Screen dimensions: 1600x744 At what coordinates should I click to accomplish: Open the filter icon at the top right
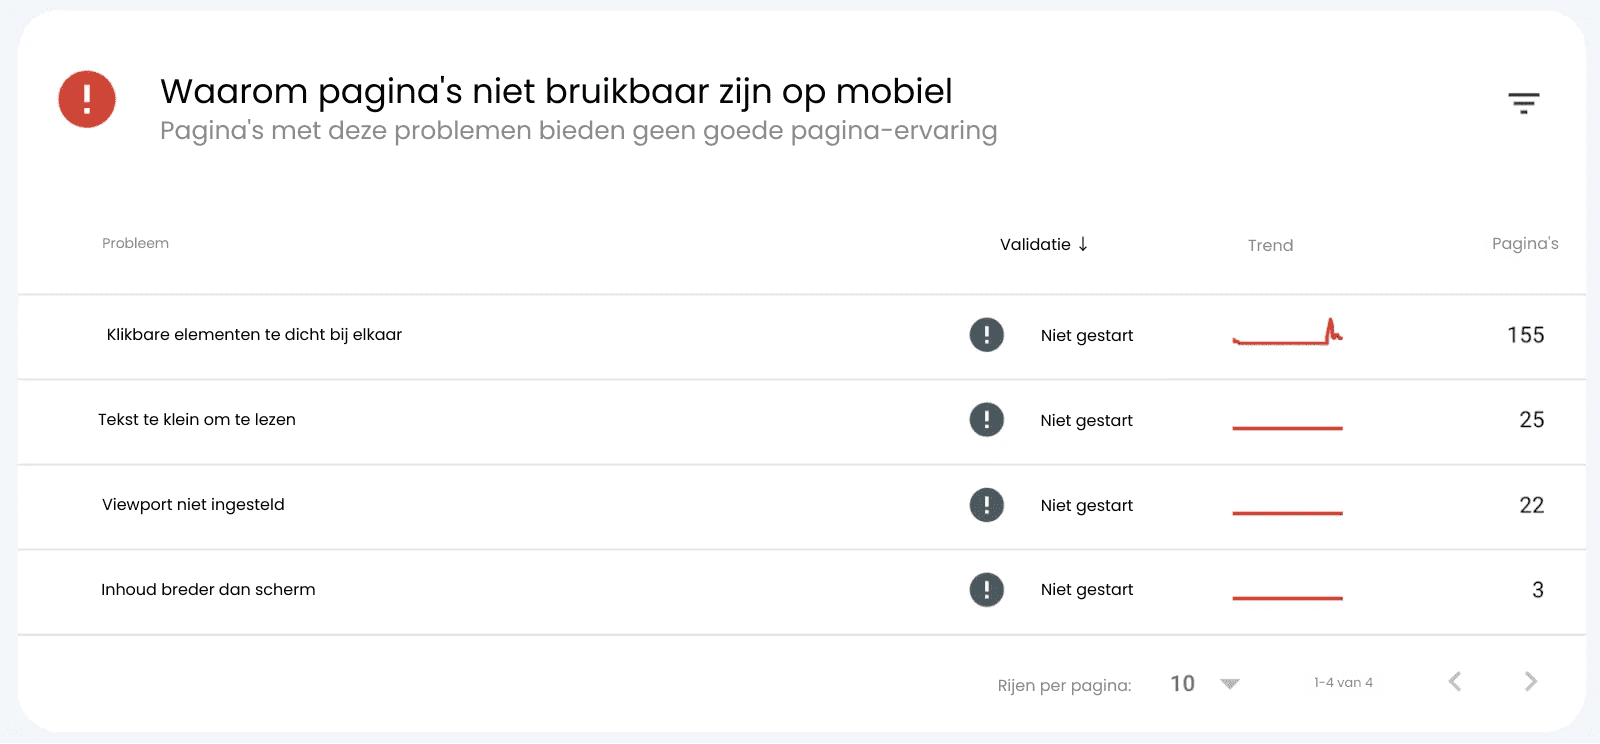1523,103
